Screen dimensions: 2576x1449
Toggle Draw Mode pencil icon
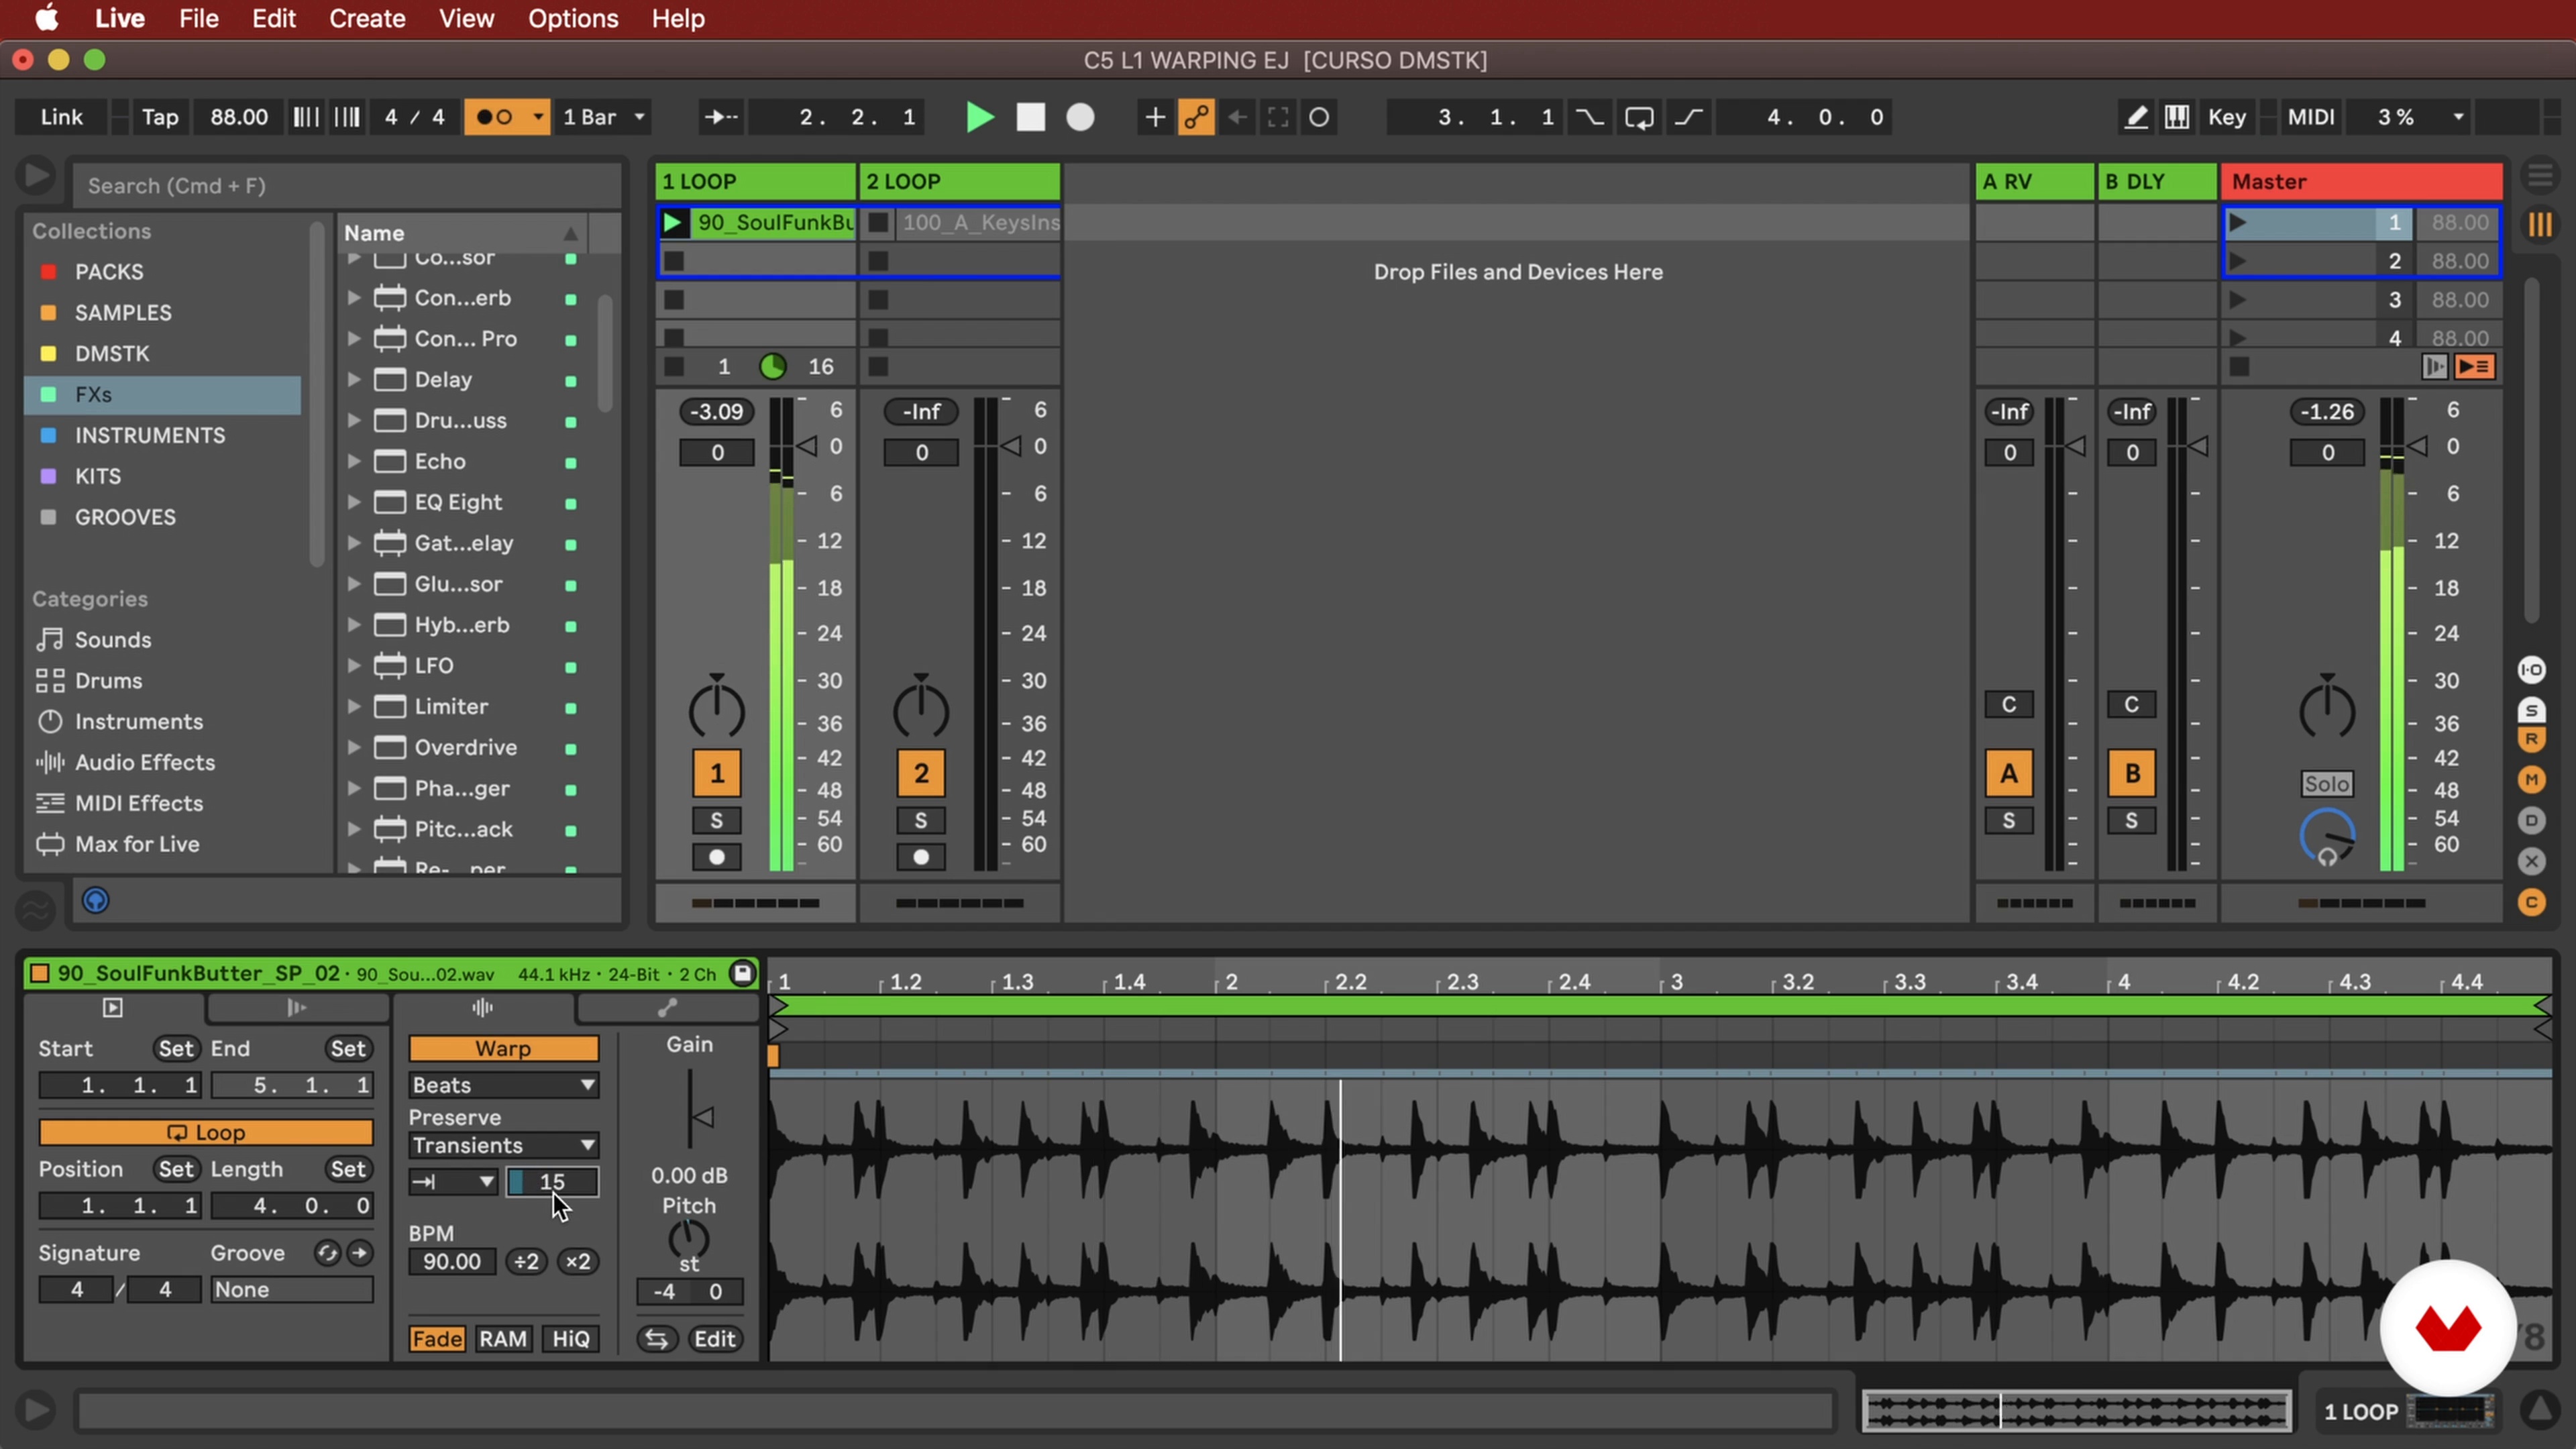[x=2135, y=117]
